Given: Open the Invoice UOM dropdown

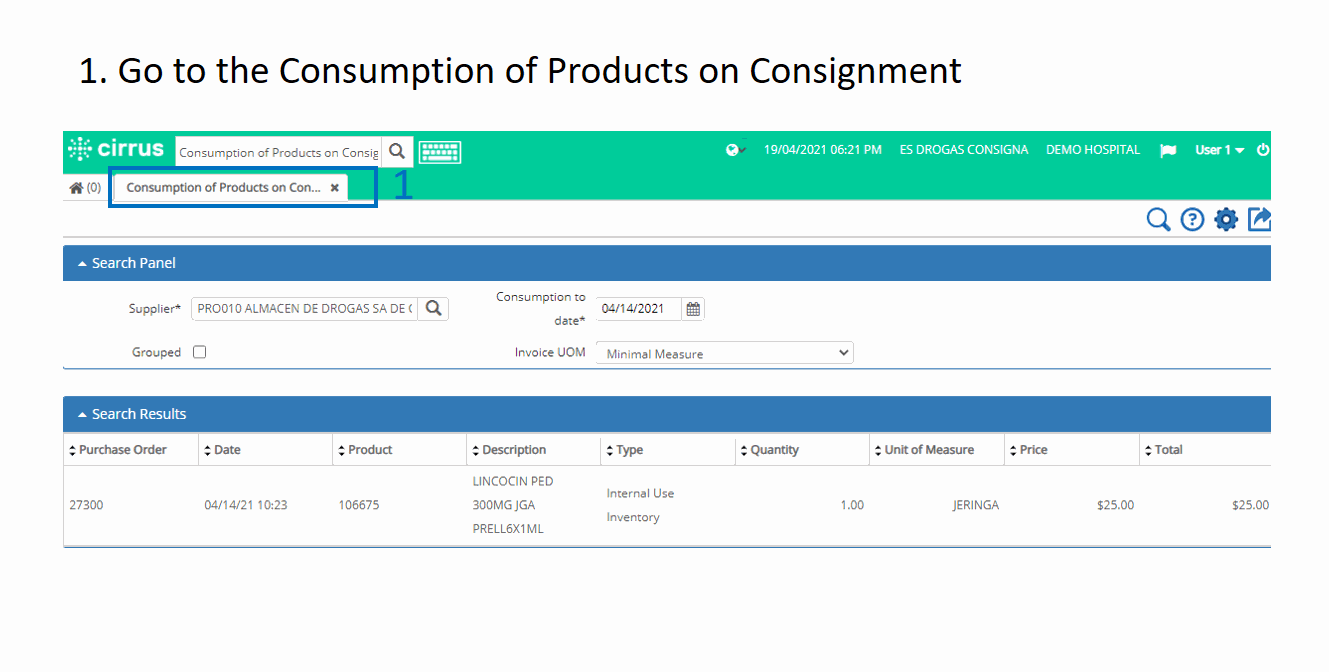Looking at the screenshot, I should point(725,353).
